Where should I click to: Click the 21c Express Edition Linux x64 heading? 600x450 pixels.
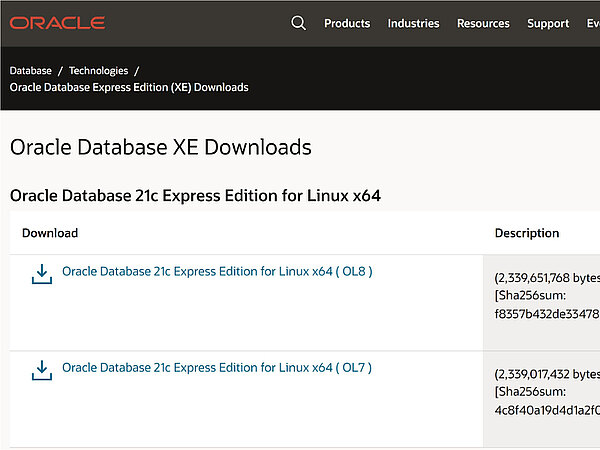[195, 195]
